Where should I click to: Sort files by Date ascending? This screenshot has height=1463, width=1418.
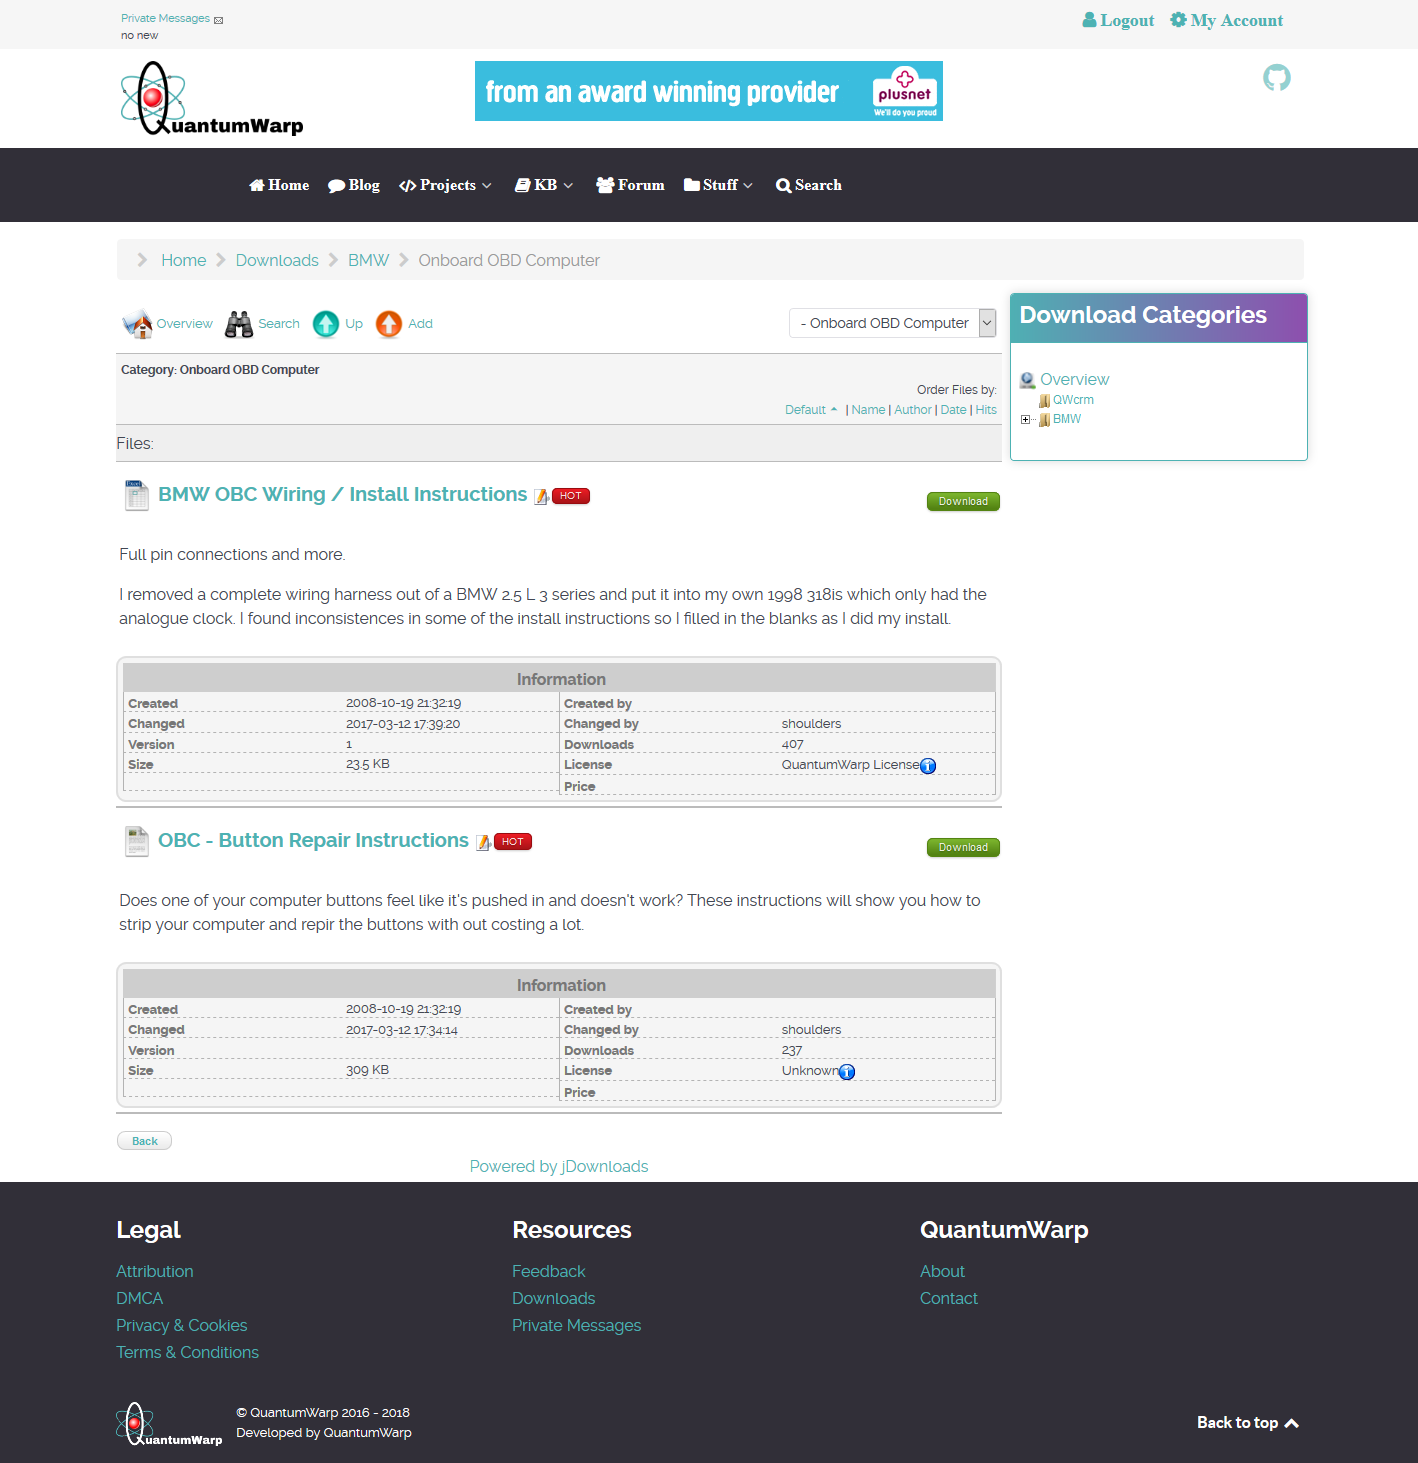tap(953, 409)
